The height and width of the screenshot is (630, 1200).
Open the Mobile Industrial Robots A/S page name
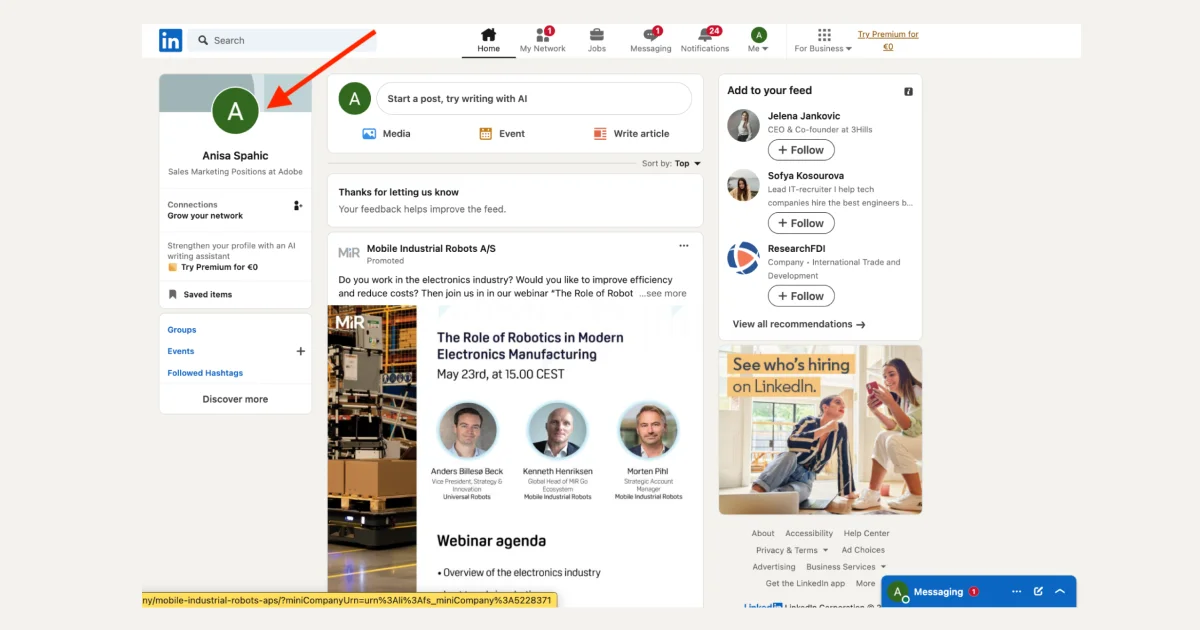pos(431,248)
